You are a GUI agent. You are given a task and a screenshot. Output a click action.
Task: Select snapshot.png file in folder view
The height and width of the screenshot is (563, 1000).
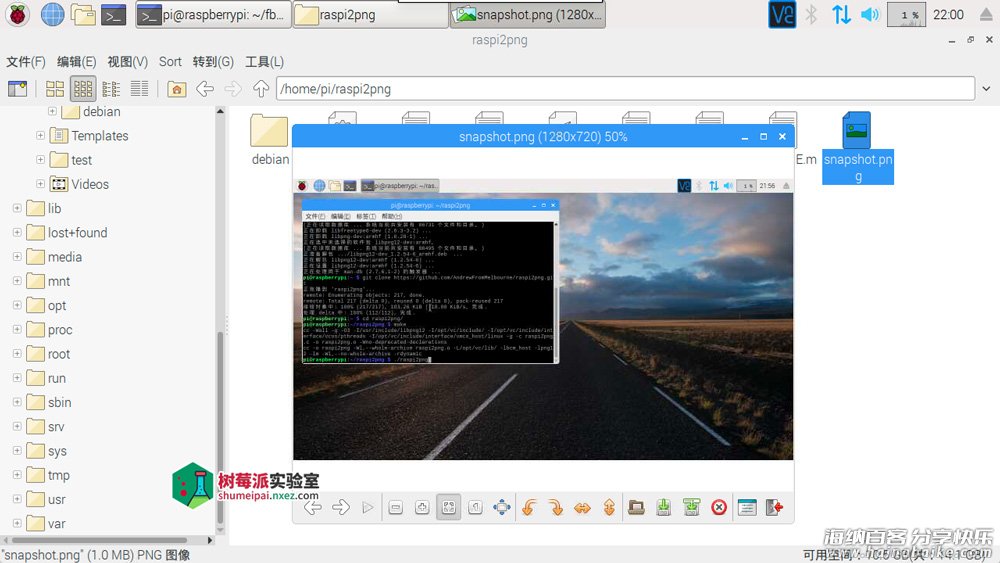click(857, 148)
